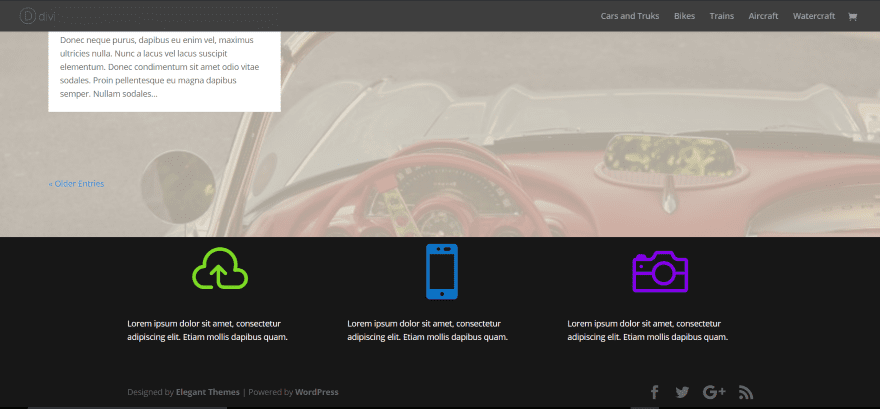Open the Watercraft menu item
This screenshot has width=880, height=409.
point(814,16)
